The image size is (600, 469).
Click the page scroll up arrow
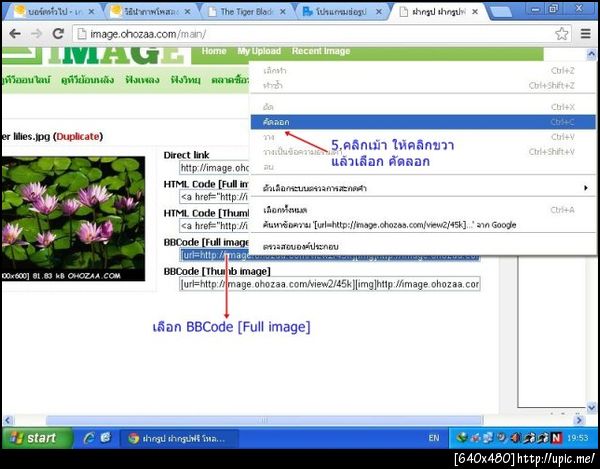pyautogui.click(x=591, y=55)
